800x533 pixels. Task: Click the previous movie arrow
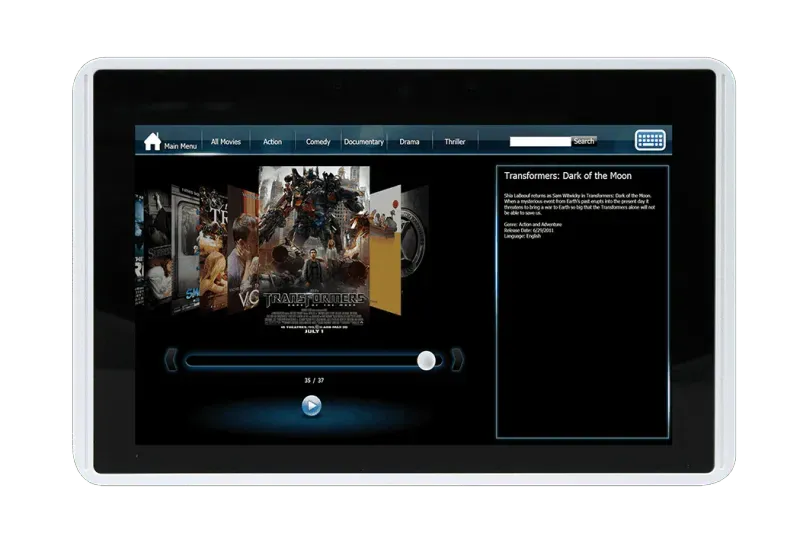pos(171,360)
